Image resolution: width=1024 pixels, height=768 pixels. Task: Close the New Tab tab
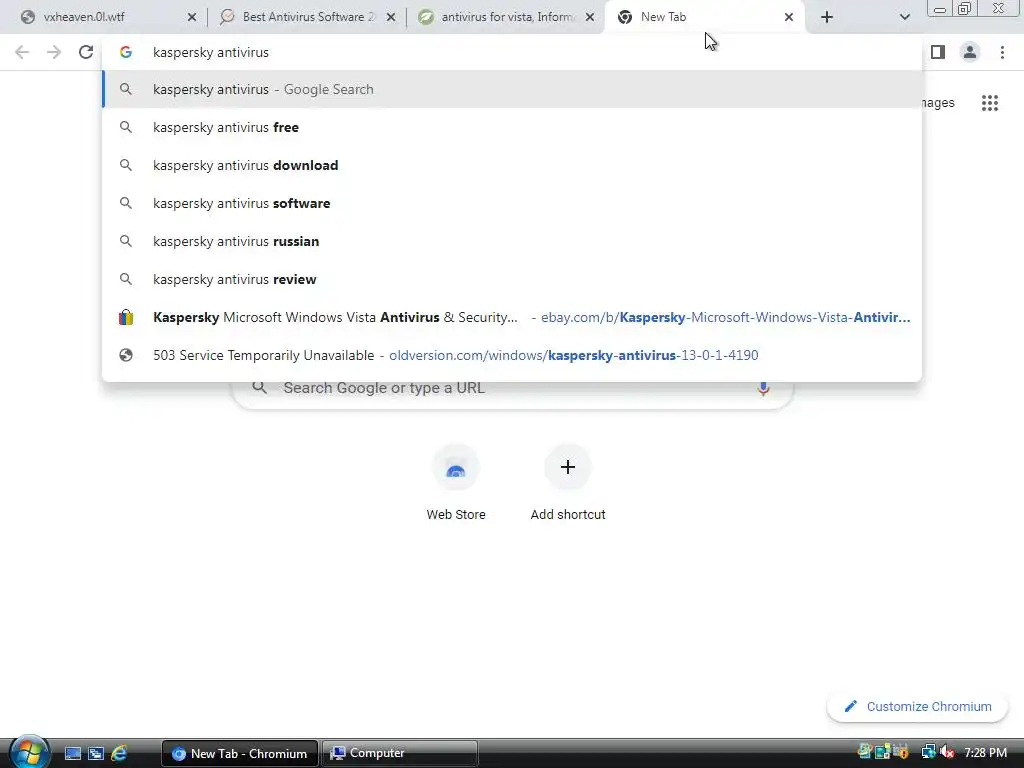click(789, 17)
